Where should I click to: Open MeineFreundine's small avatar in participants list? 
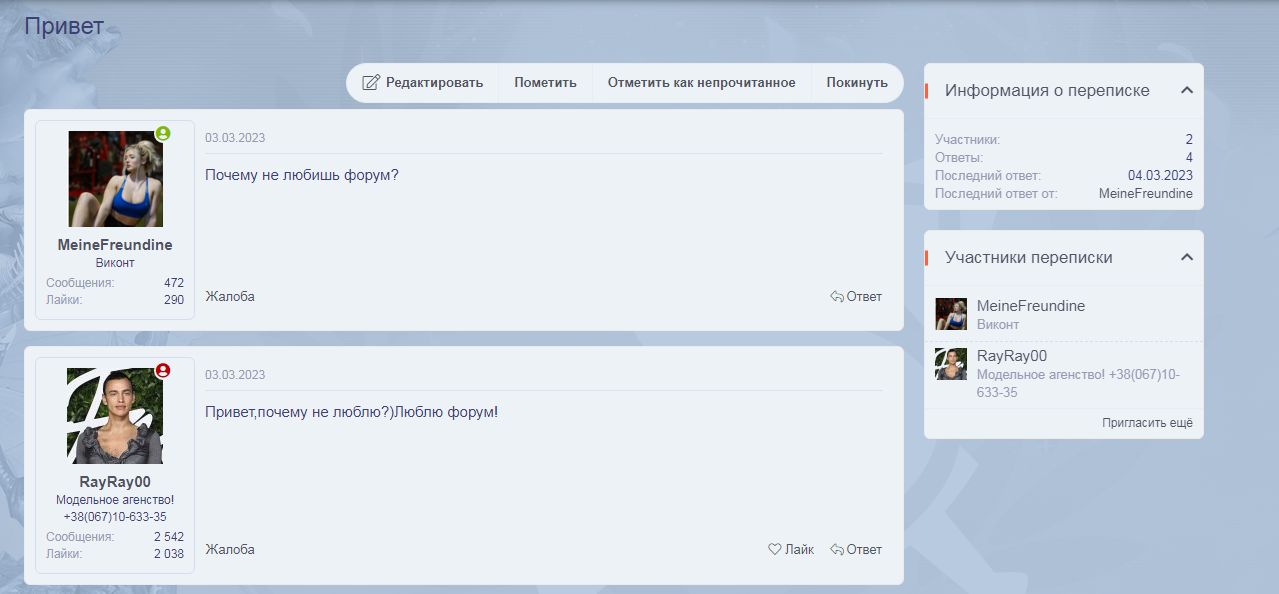(x=951, y=314)
